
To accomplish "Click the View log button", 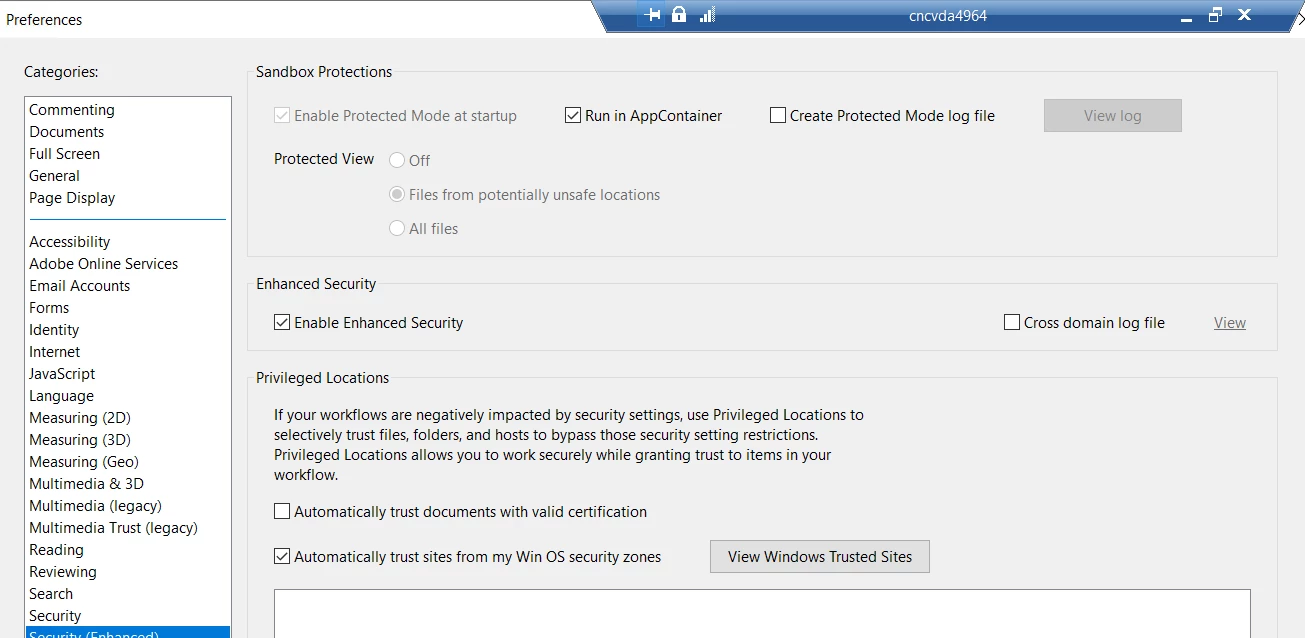I will pos(1113,115).
